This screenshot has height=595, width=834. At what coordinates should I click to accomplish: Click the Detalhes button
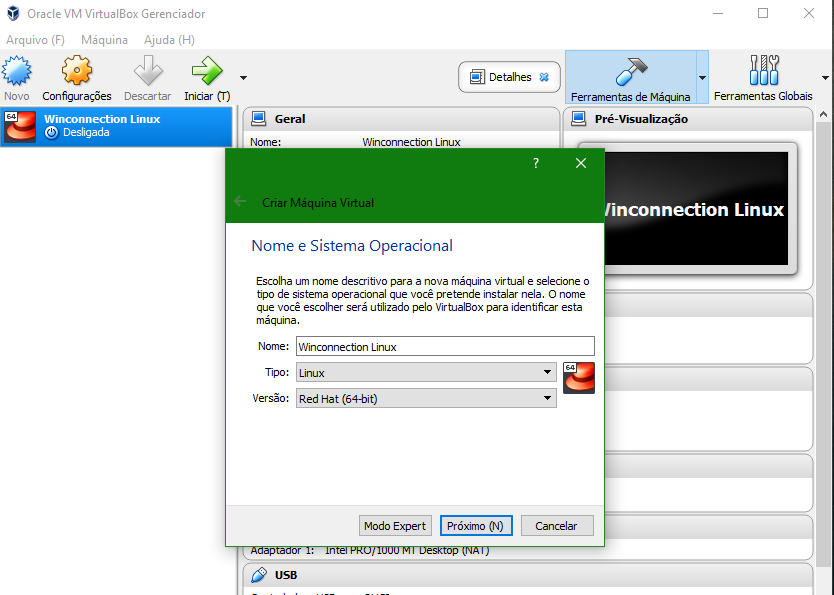[509, 77]
